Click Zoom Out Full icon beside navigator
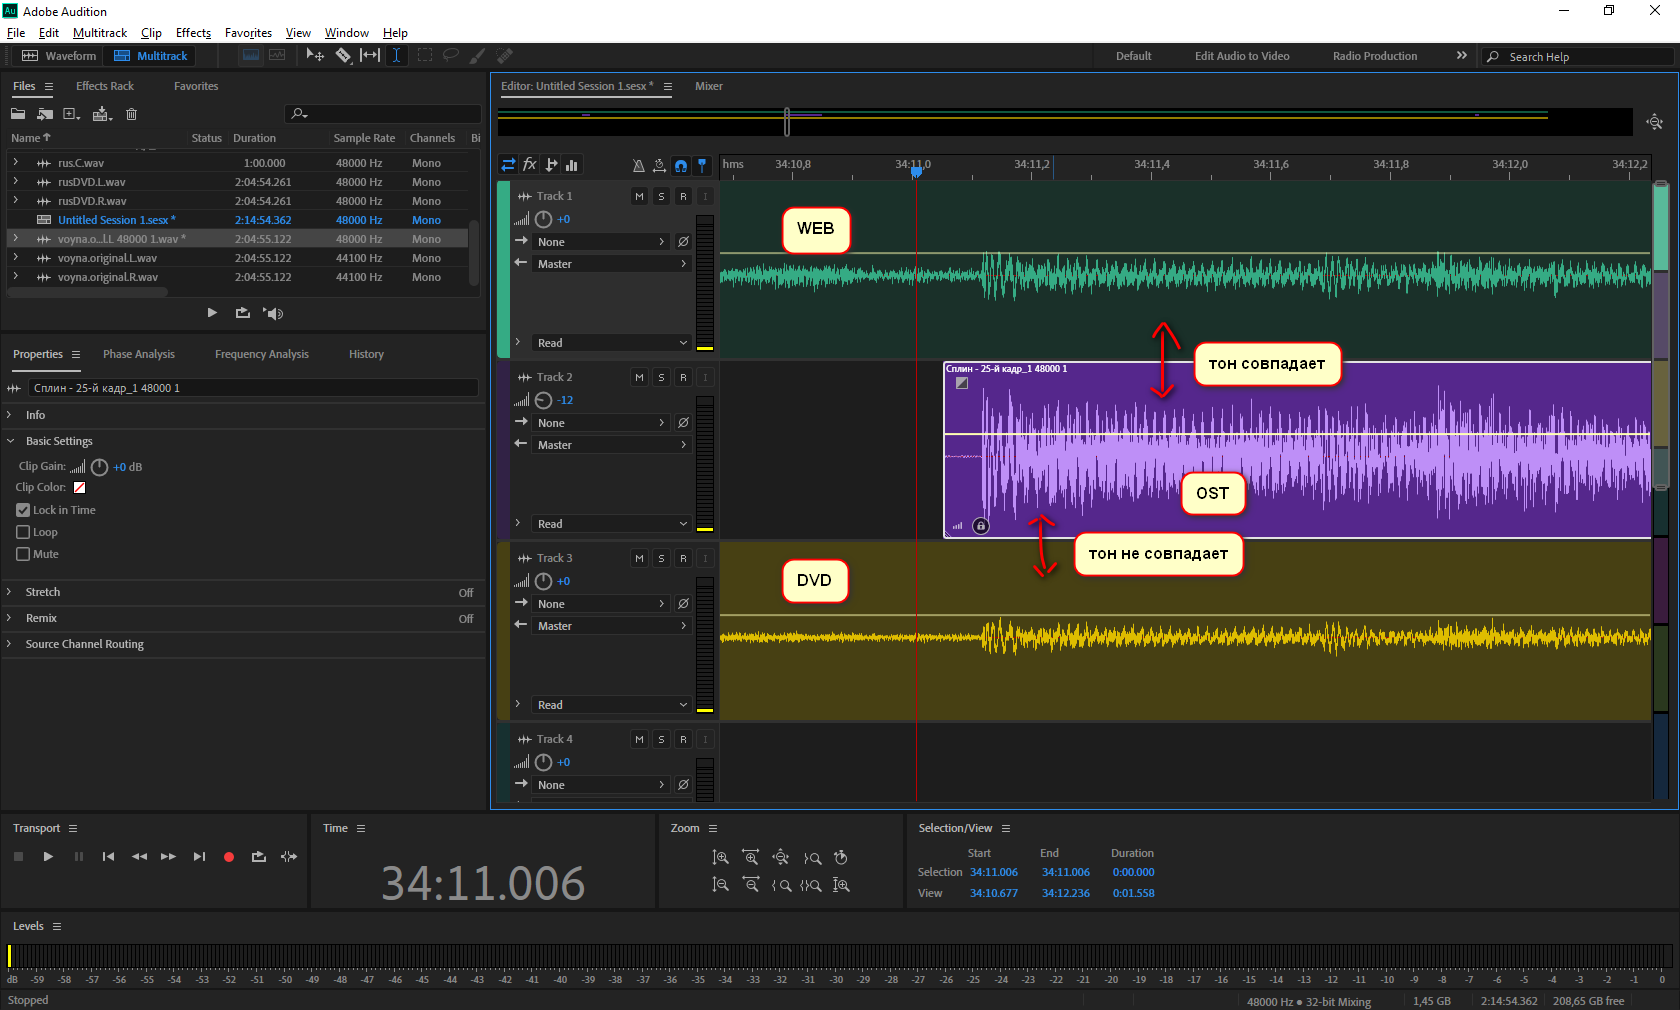The height and width of the screenshot is (1010, 1680). [1655, 122]
